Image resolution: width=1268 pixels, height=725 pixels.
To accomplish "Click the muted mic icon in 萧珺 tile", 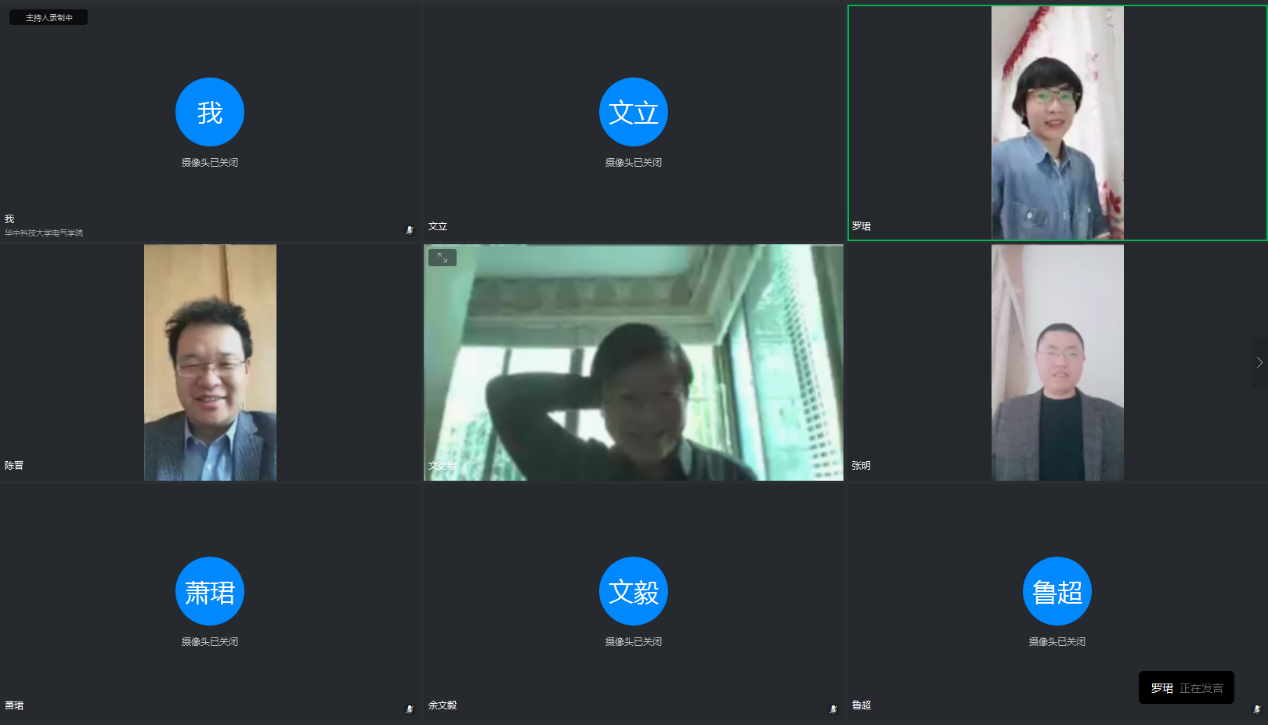I will tap(409, 709).
